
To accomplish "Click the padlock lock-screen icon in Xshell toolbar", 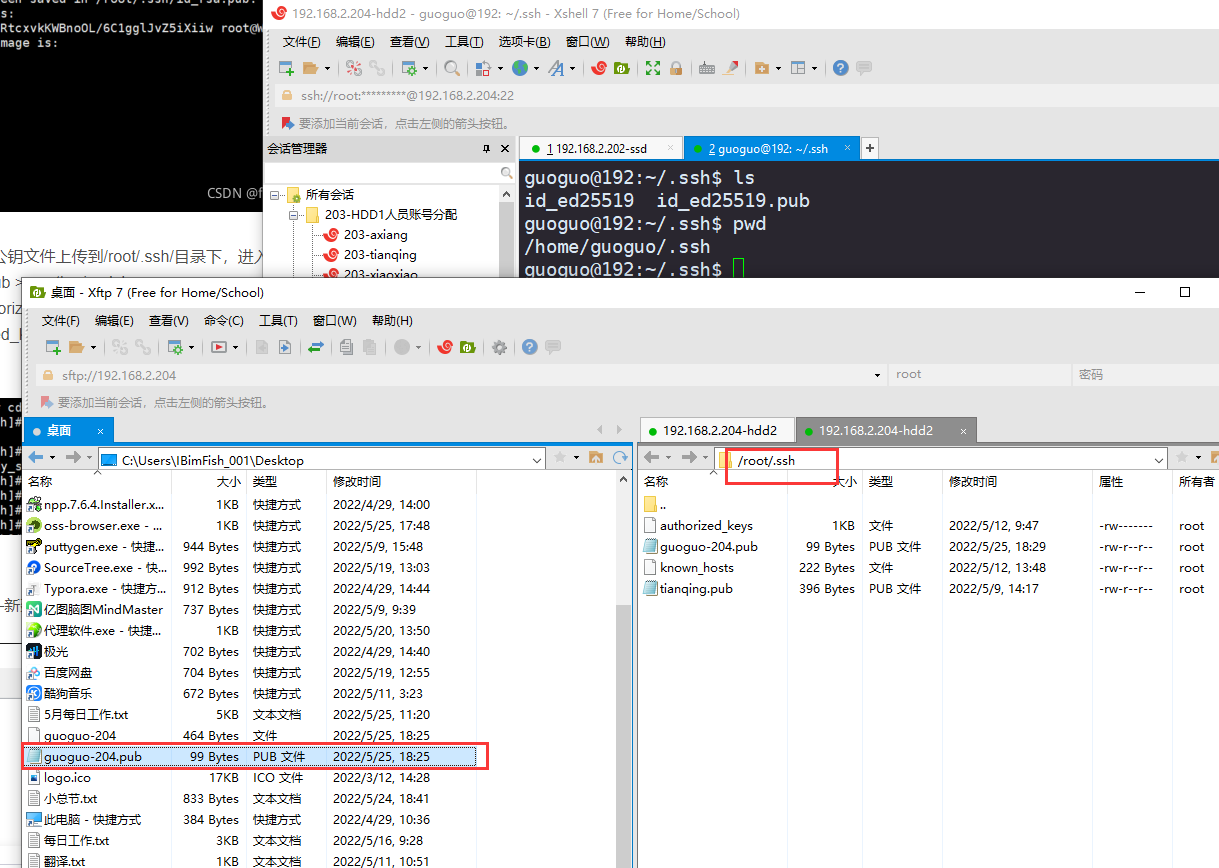I will coord(676,68).
